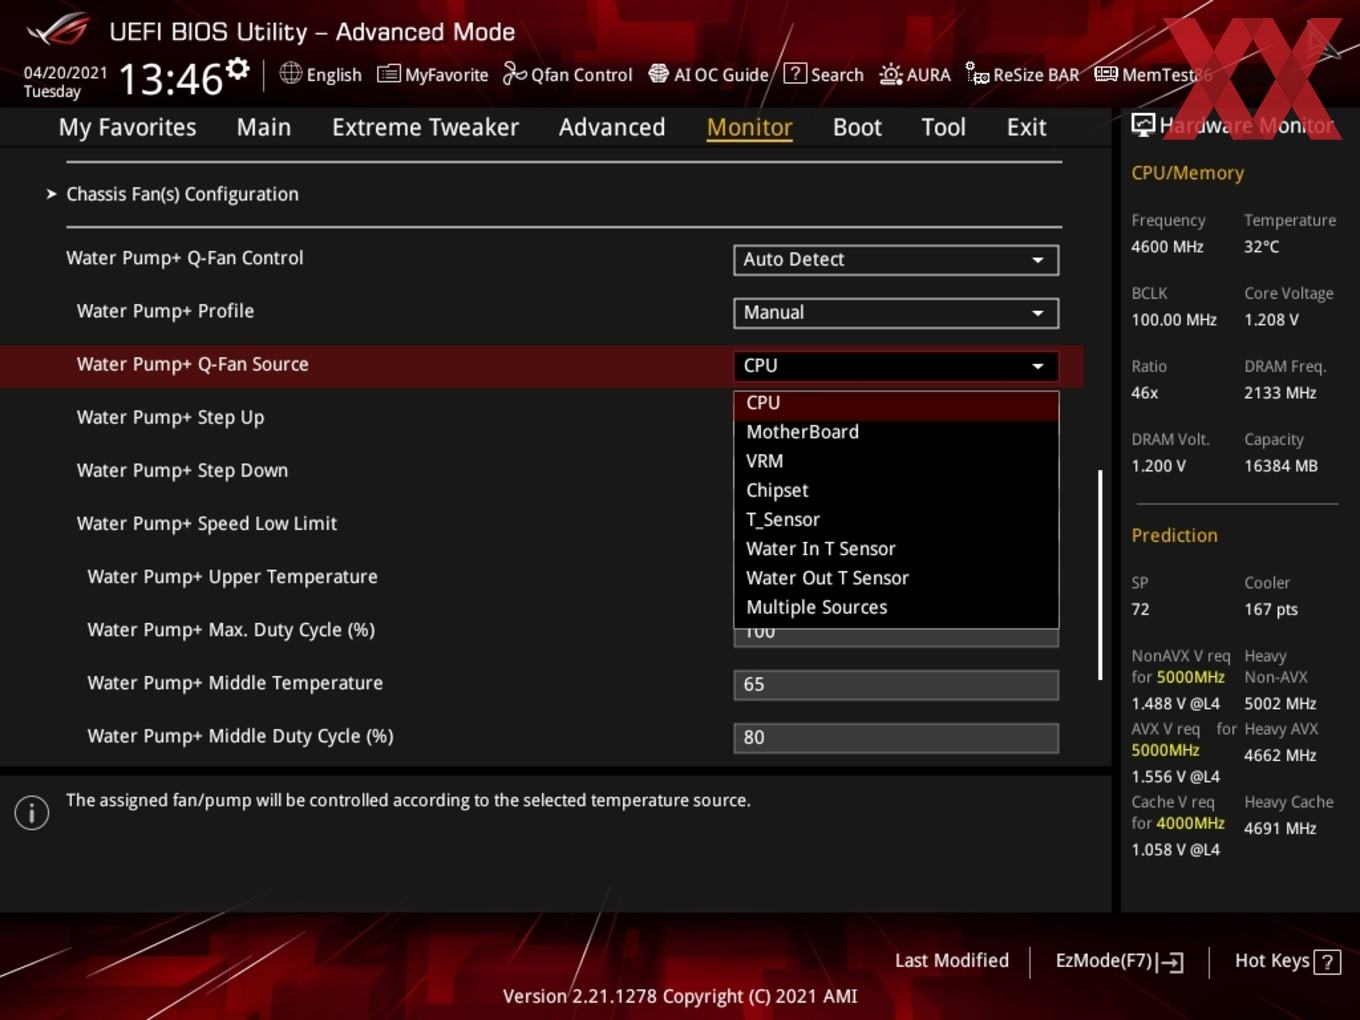Collapse Water Pump+ Q-Fan Source dropdown

tap(896, 366)
